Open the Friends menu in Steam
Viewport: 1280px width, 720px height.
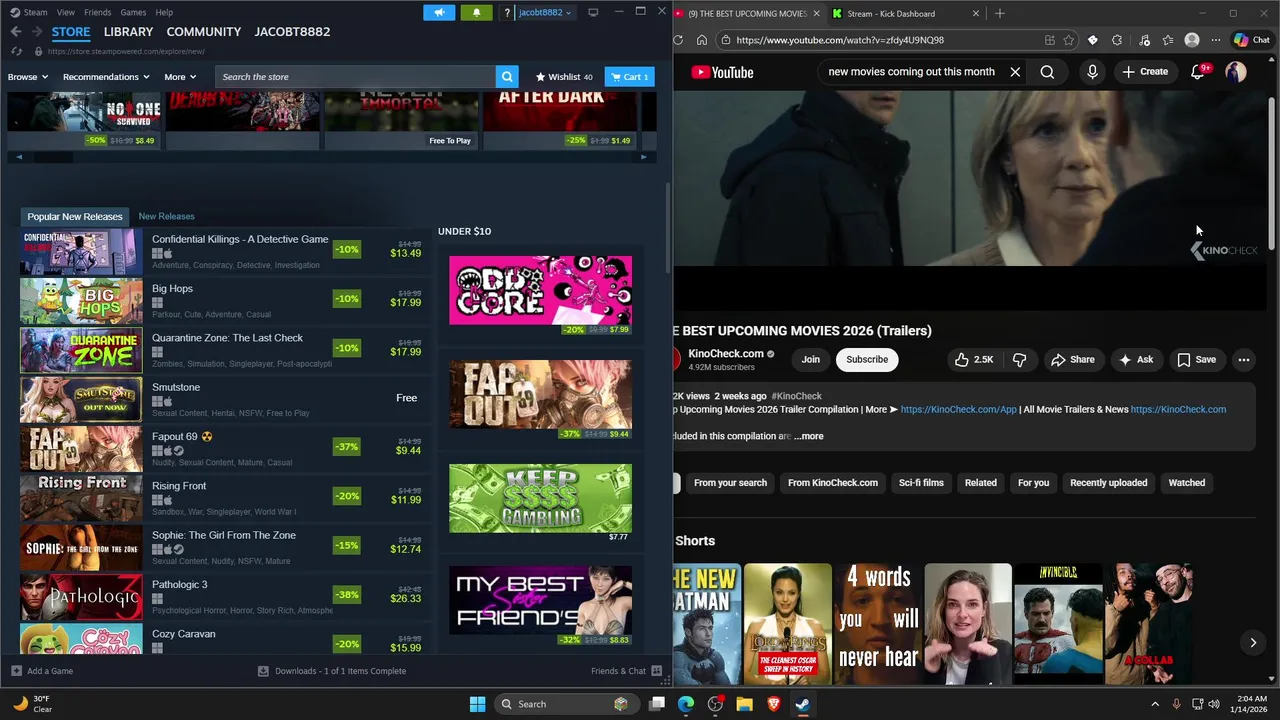tap(98, 12)
